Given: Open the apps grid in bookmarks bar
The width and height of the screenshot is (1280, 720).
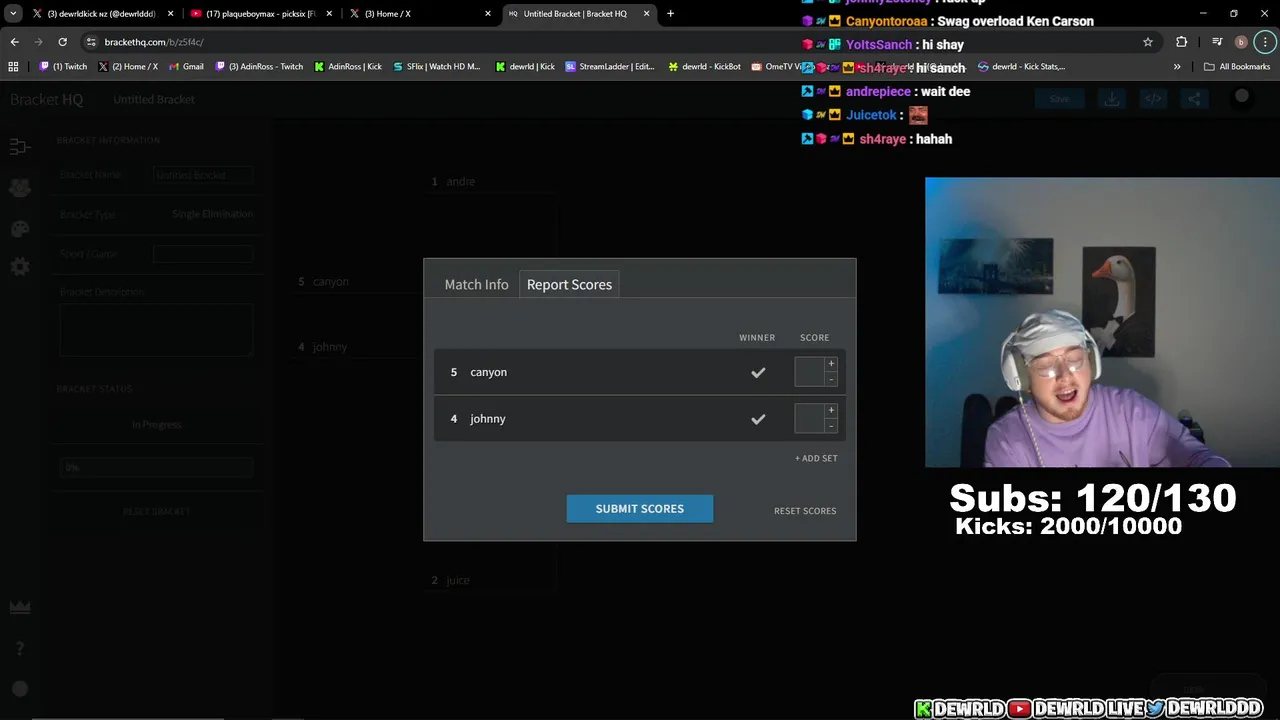Looking at the screenshot, I should 13,67.
